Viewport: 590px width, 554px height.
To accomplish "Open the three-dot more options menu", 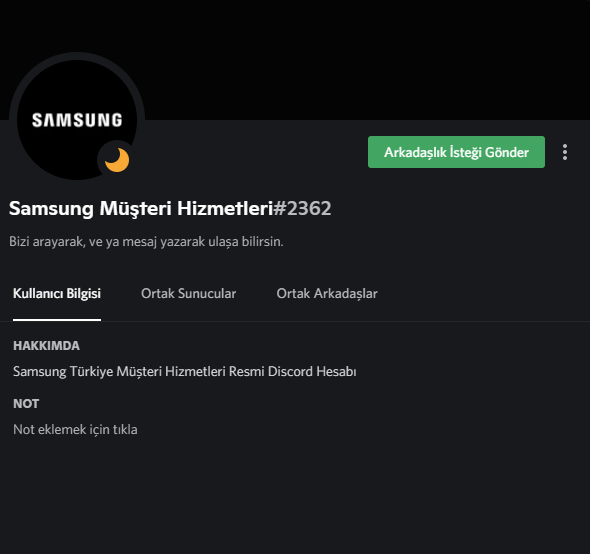I will 565,152.
